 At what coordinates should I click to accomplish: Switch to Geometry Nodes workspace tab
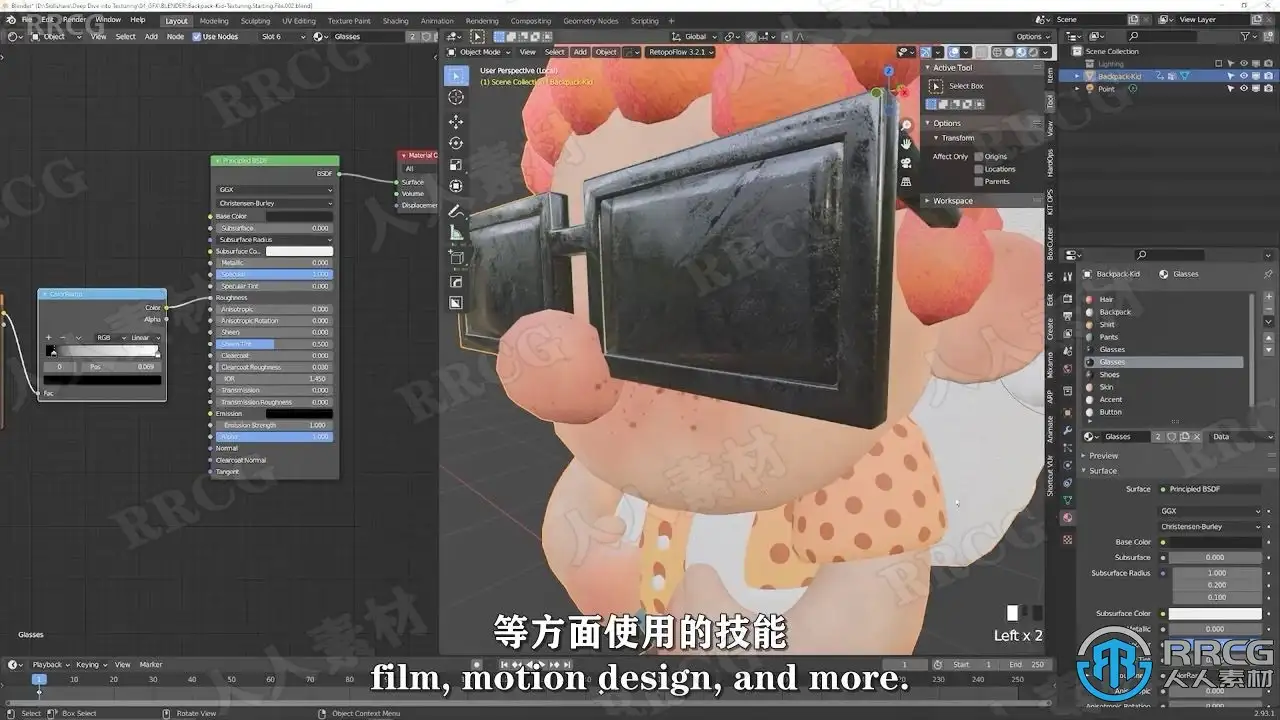590,20
